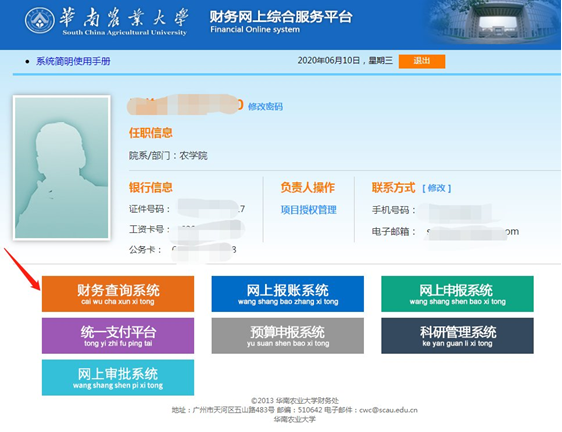Click the 银行信息 heading
This screenshot has height=432, width=562.
pos(151,187)
